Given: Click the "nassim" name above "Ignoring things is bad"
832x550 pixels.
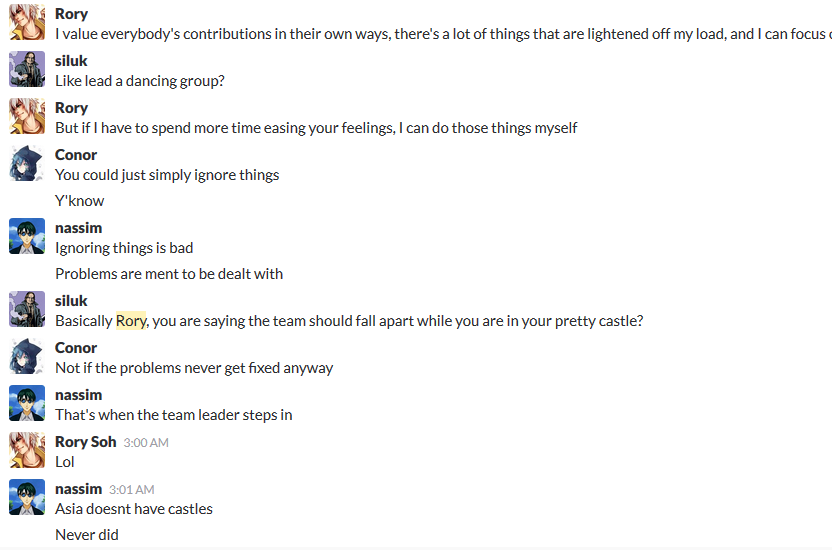Looking at the screenshot, I should pos(79,228).
